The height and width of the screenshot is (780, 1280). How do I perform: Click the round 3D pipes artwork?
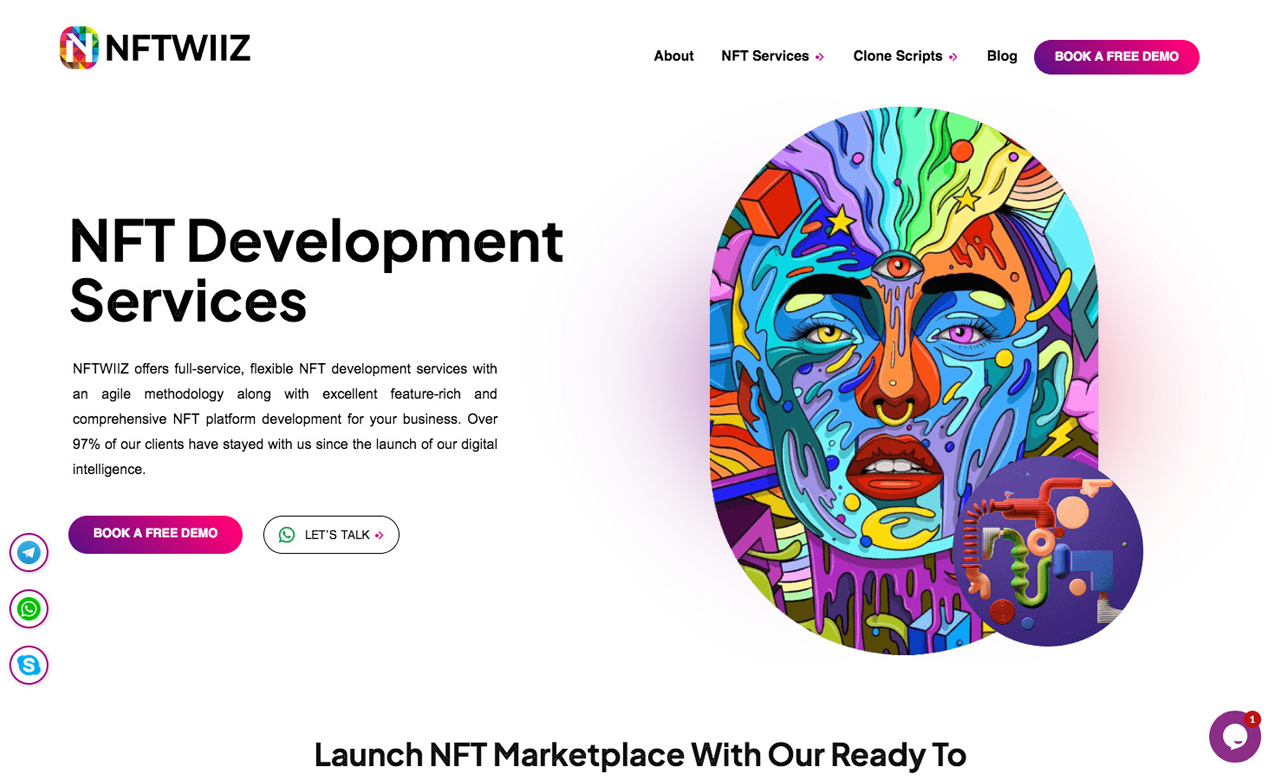[1047, 552]
